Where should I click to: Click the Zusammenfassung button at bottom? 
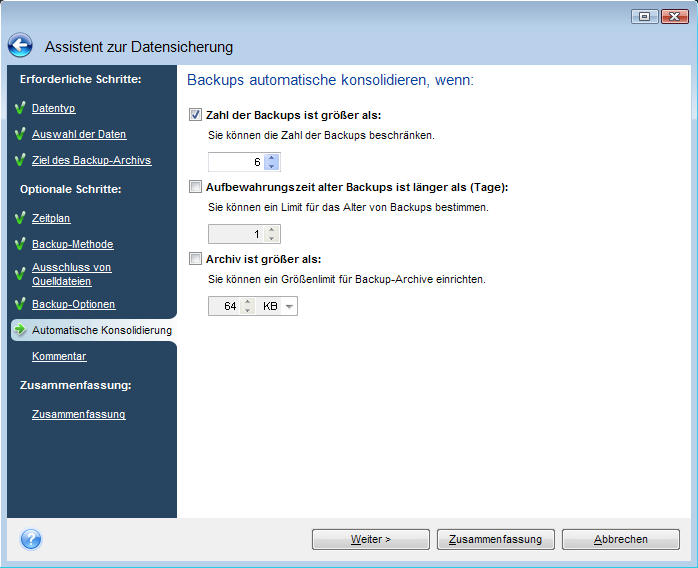click(x=496, y=539)
